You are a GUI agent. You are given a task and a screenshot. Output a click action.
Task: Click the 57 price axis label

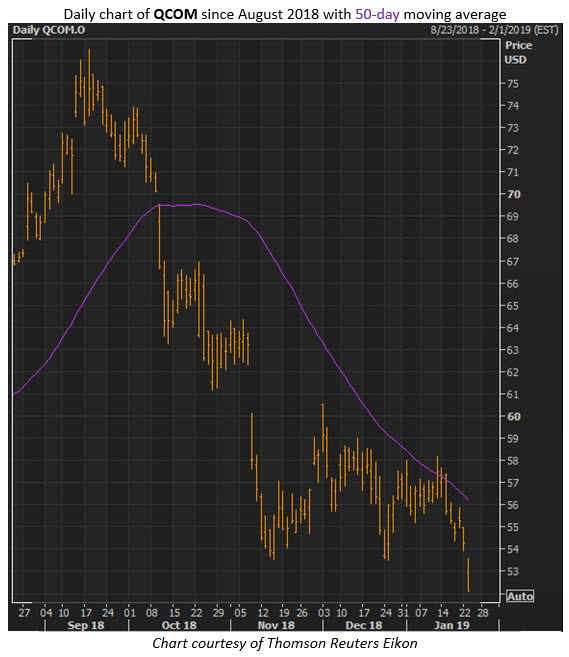[x=512, y=483]
